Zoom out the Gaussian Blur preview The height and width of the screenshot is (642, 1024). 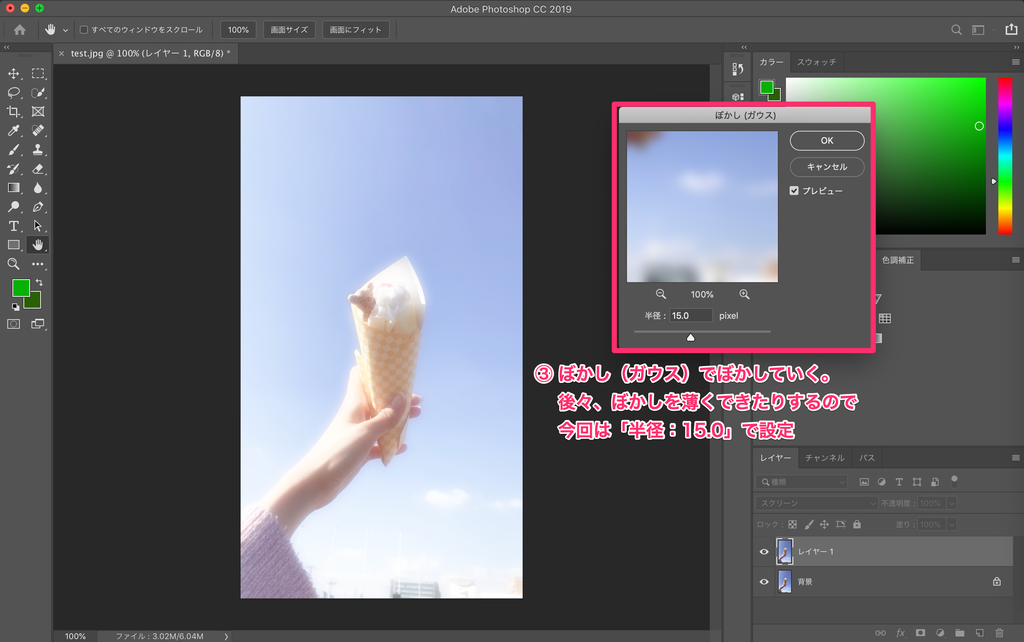[661, 294]
